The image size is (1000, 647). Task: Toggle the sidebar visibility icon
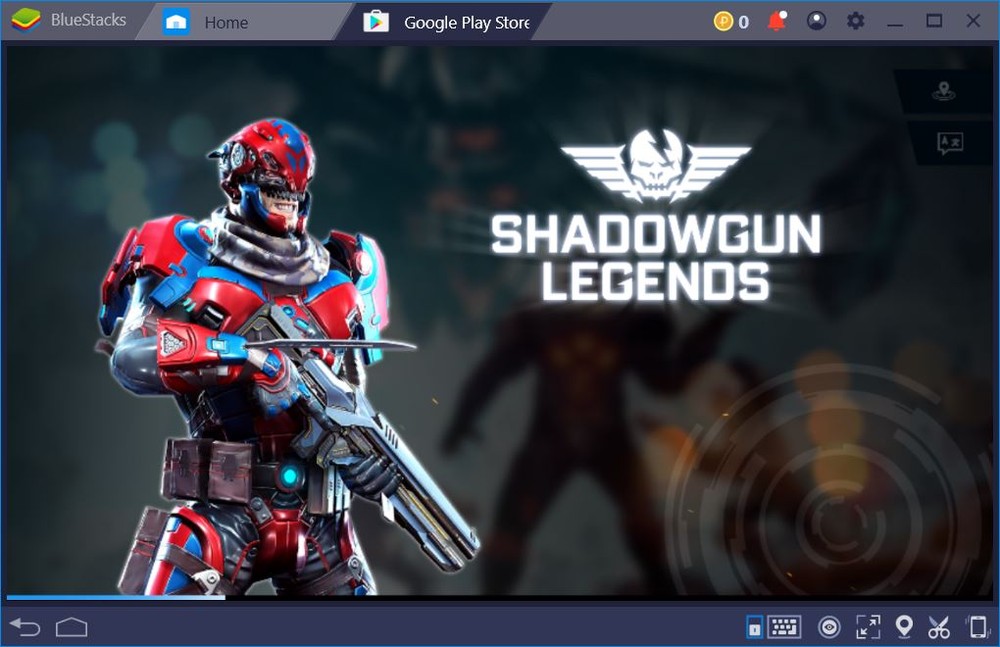click(x=753, y=627)
